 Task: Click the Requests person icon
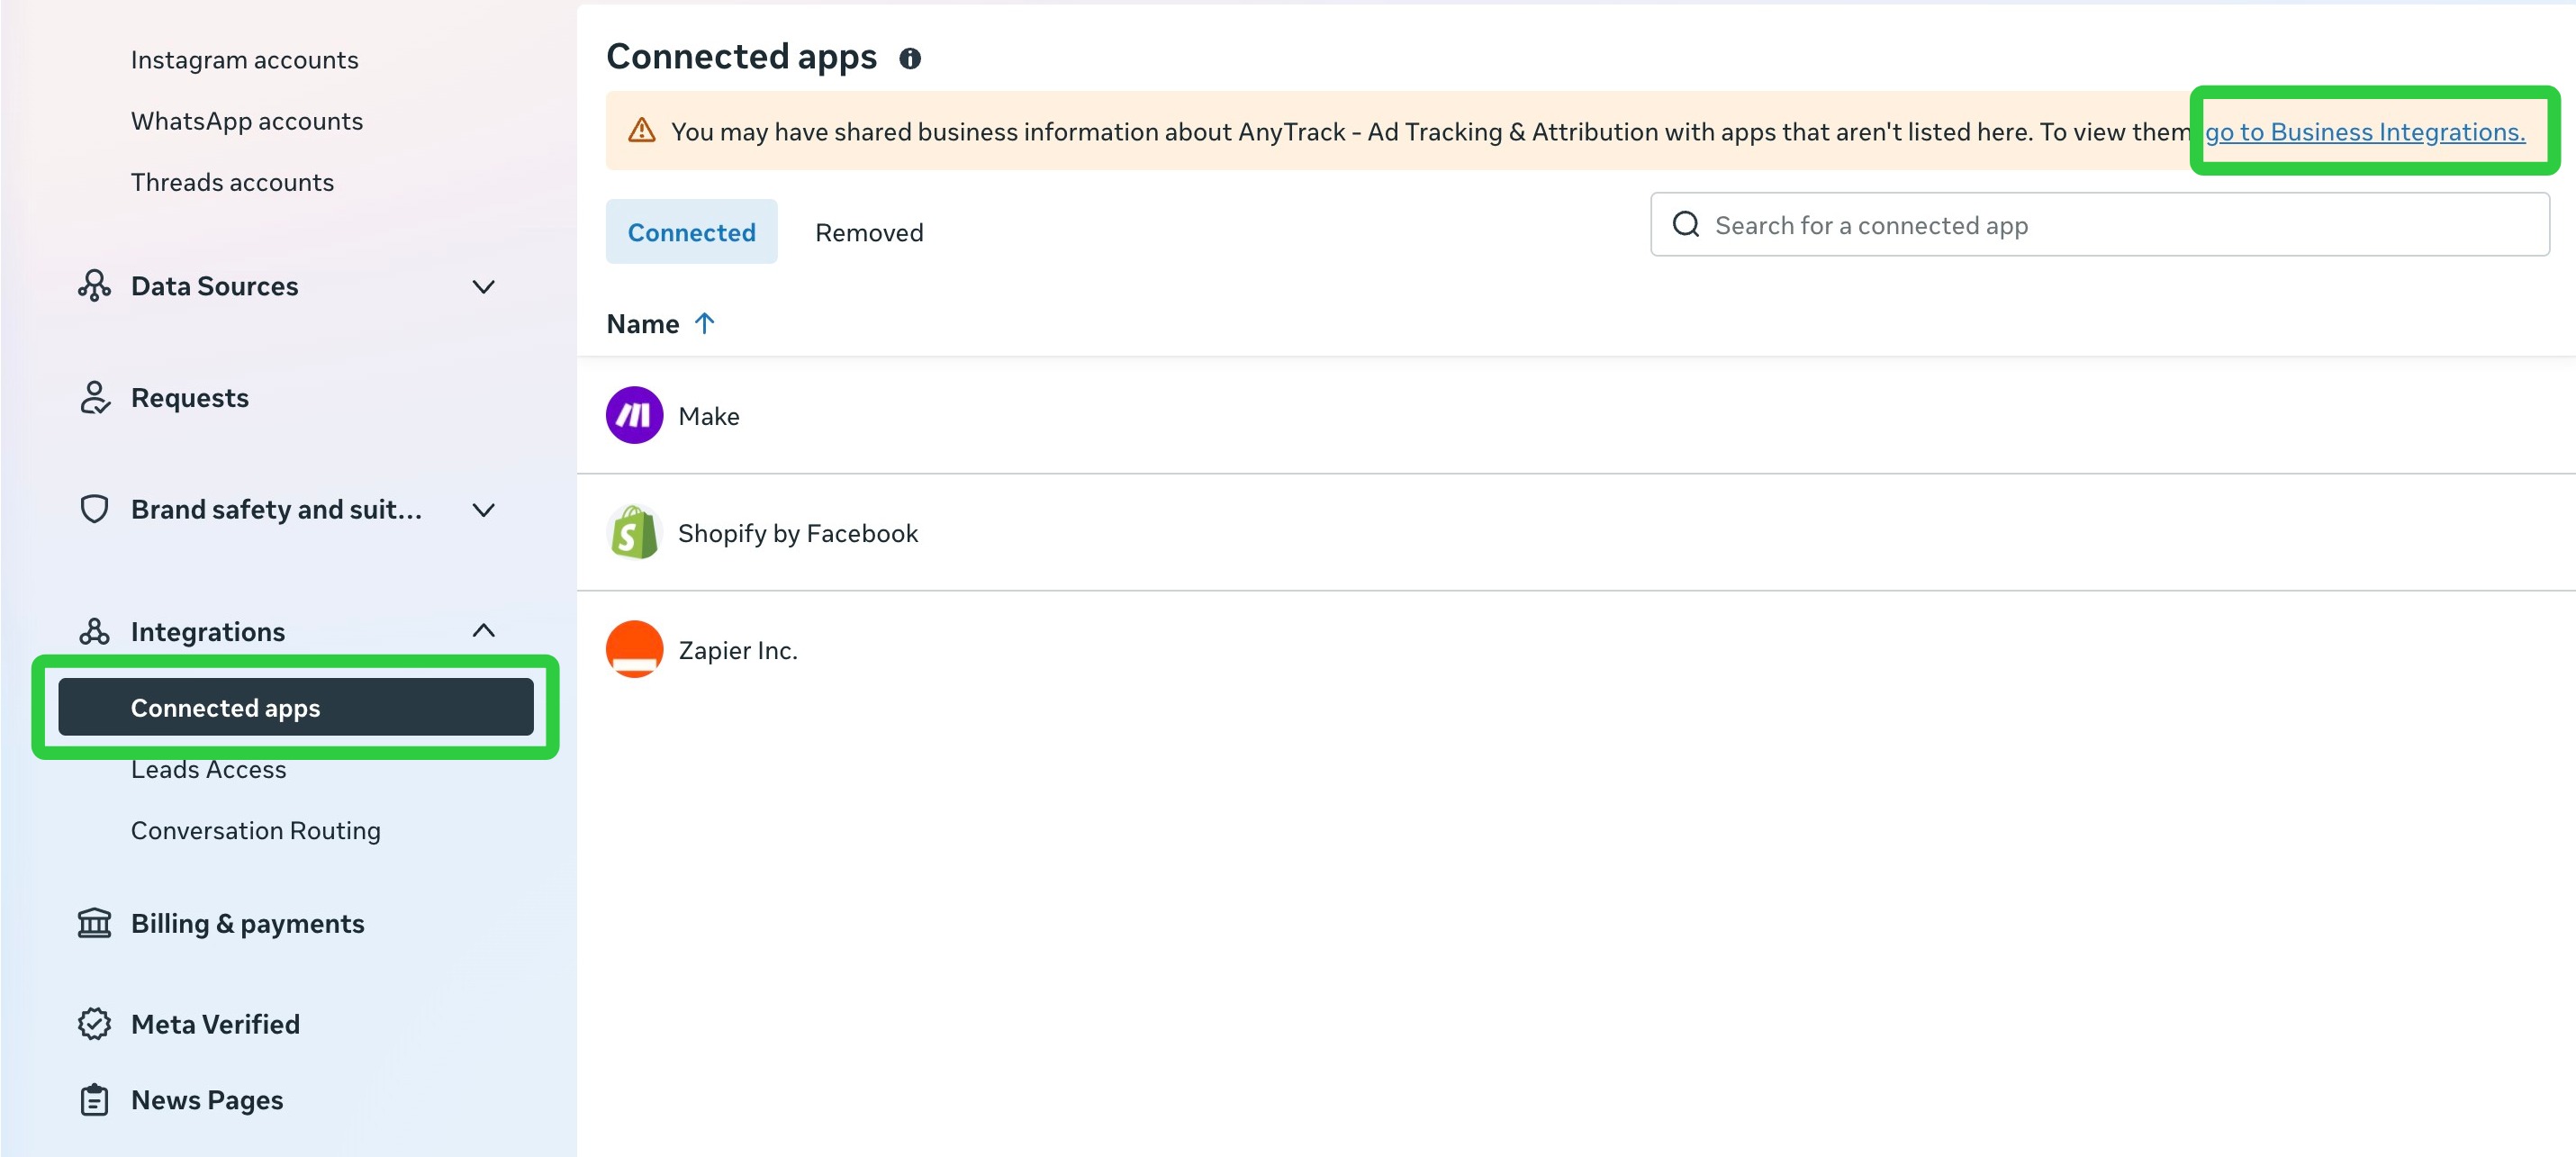[x=94, y=398]
